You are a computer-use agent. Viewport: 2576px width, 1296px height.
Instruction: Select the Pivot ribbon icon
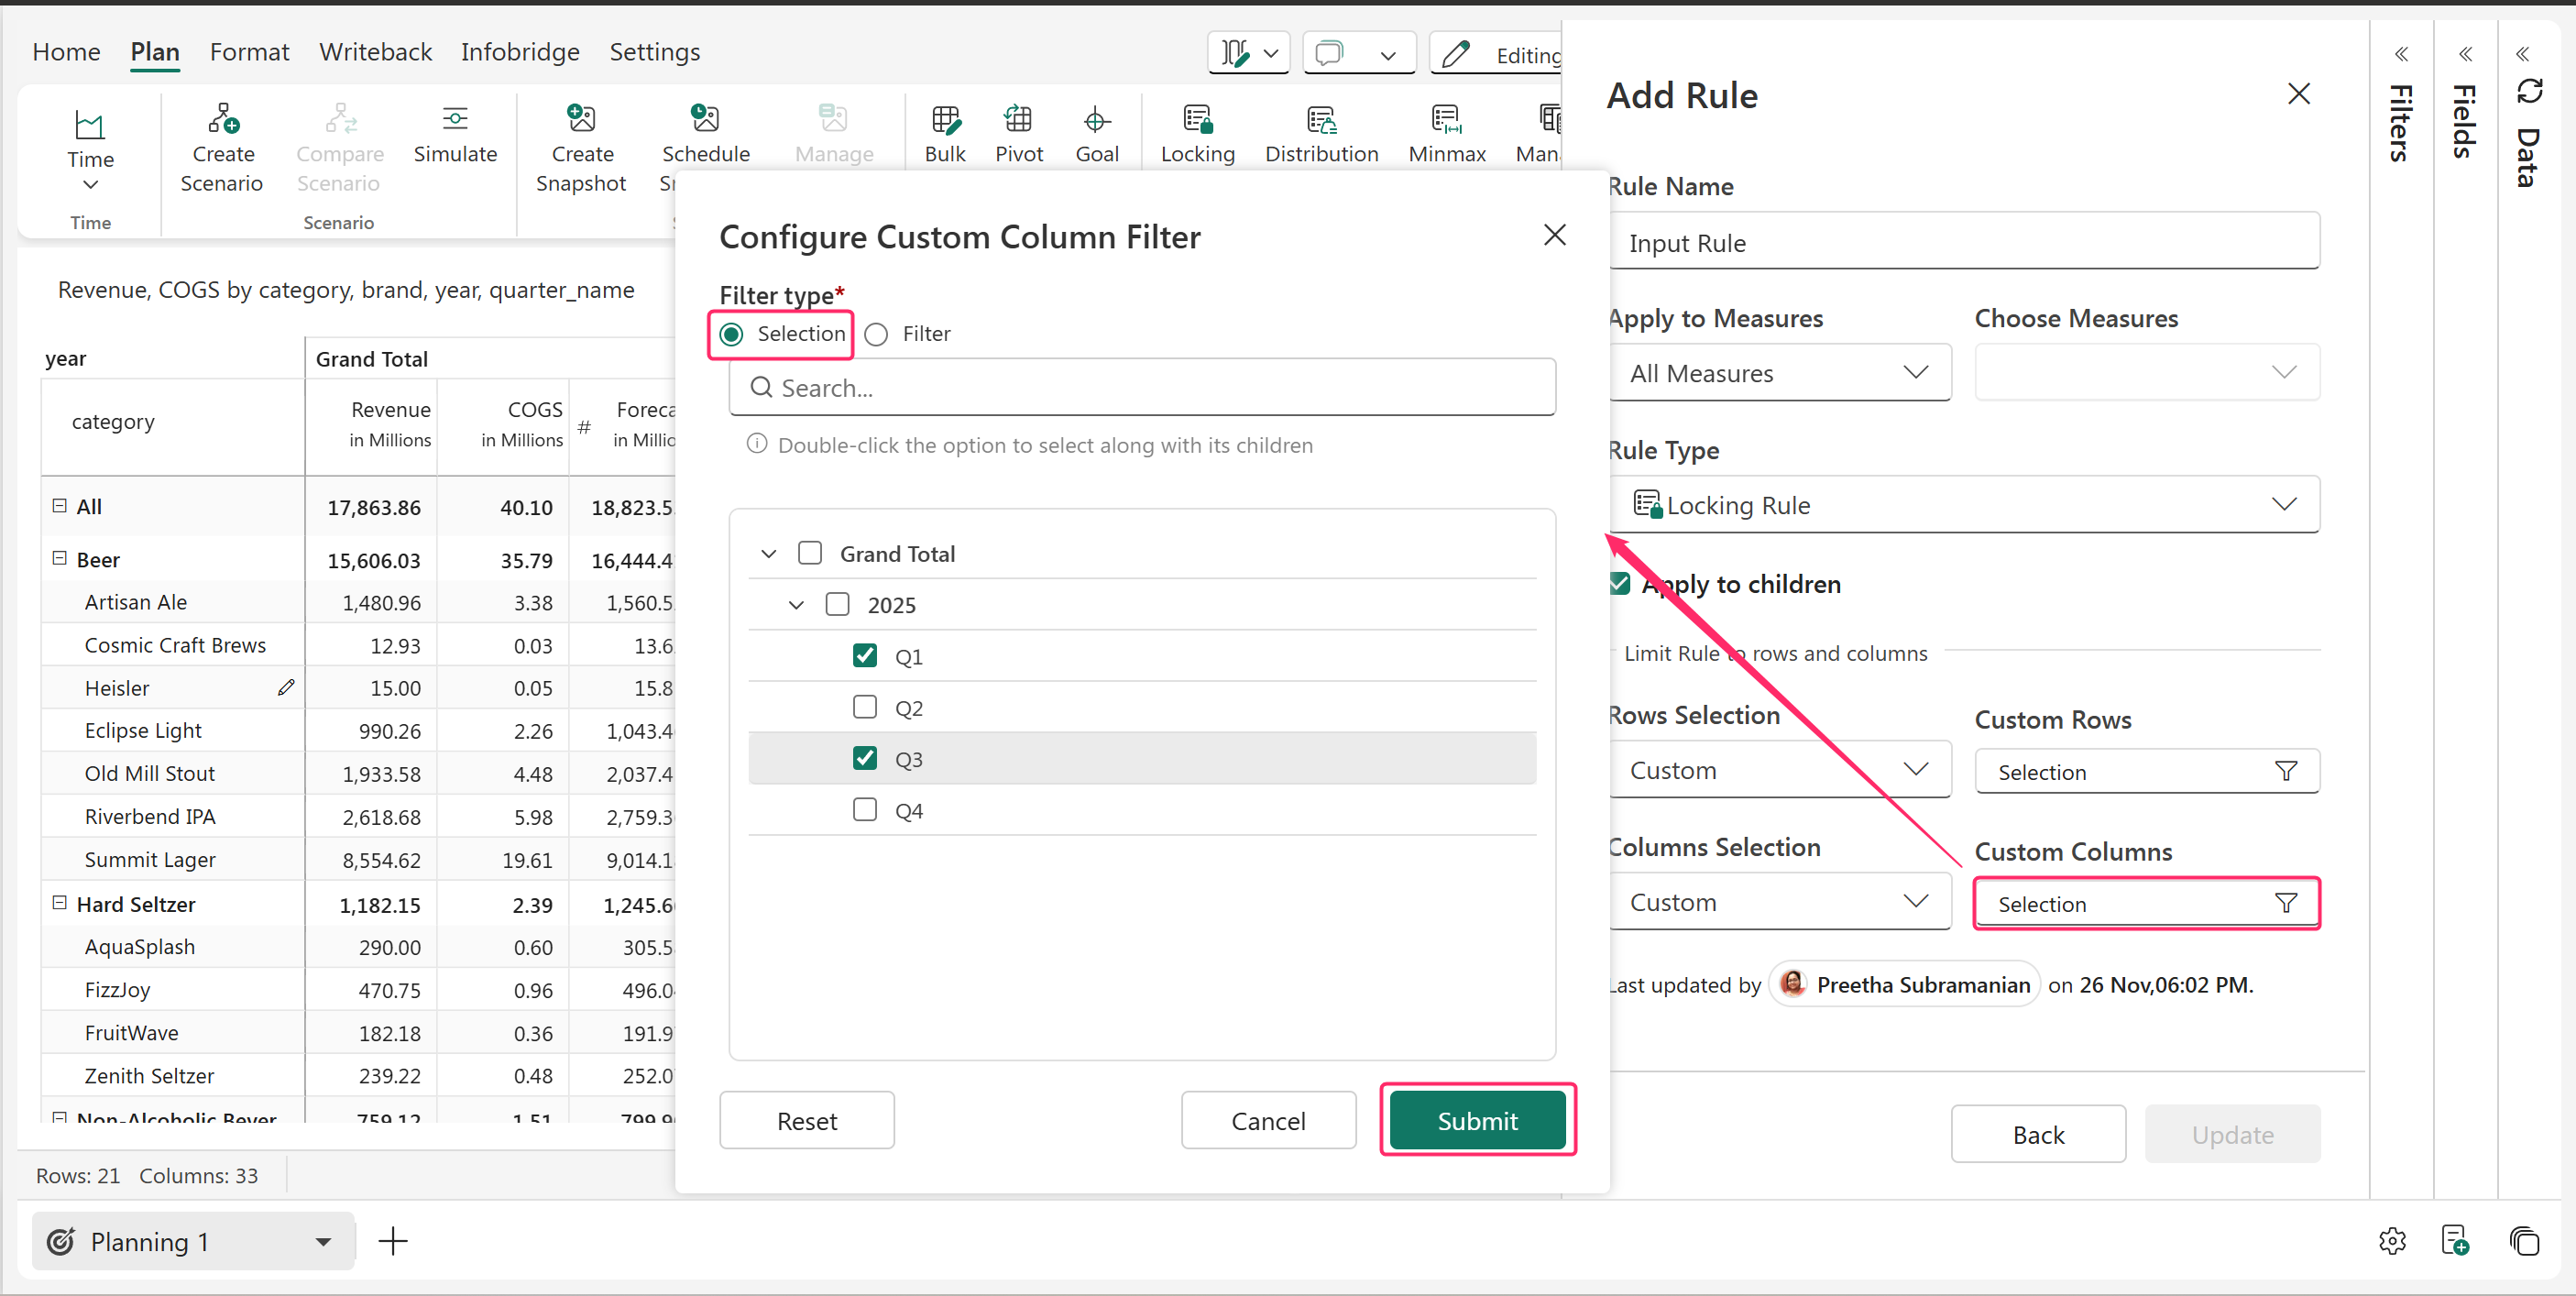[x=1018, y=120]
